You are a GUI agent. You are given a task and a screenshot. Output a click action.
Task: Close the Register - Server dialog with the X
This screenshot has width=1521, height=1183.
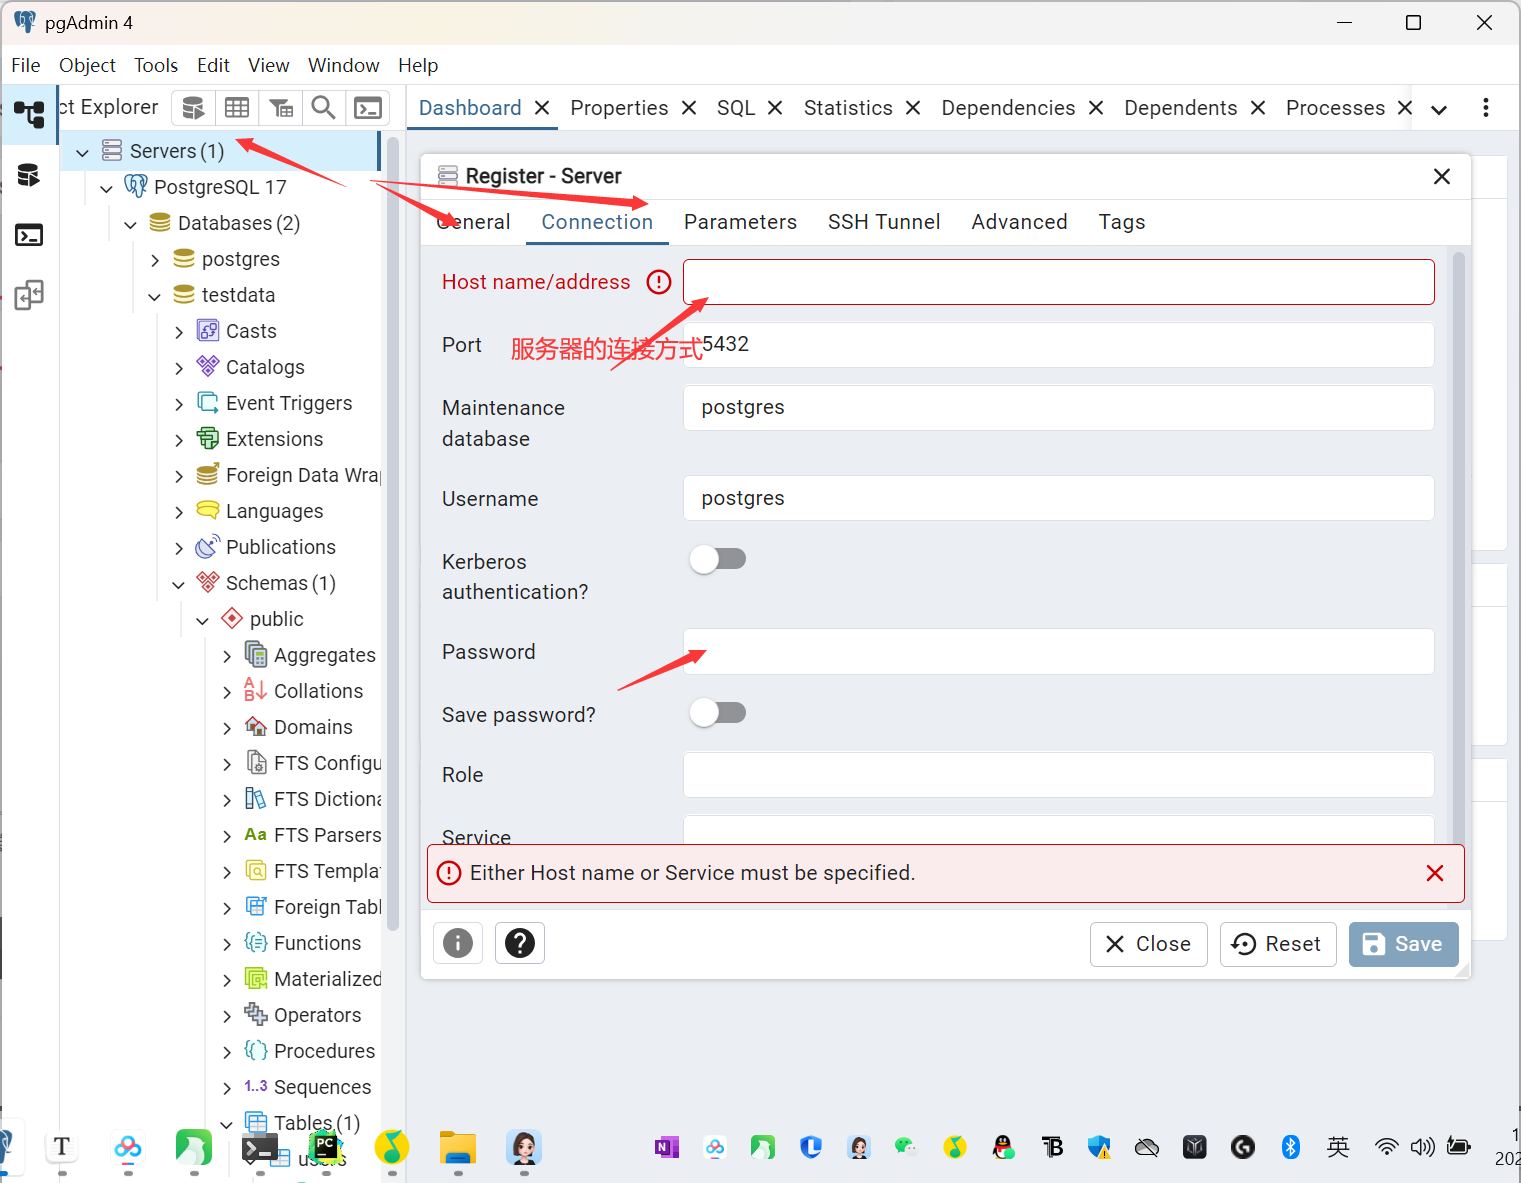click(x=1442, y=176)
